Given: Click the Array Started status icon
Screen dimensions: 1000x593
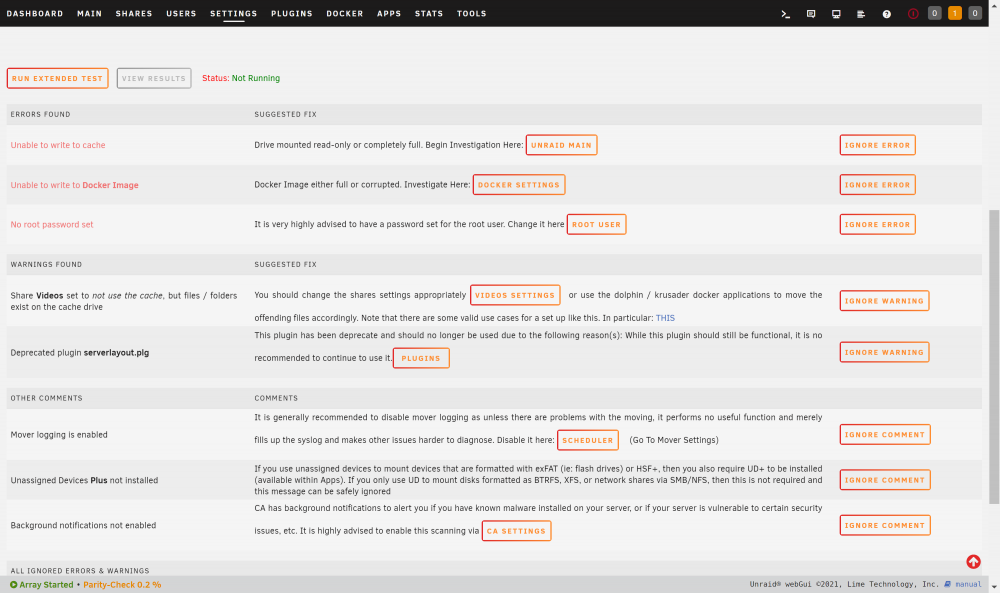Looking at the screenshot, I should pyautogui.click(x=13, y=585).
